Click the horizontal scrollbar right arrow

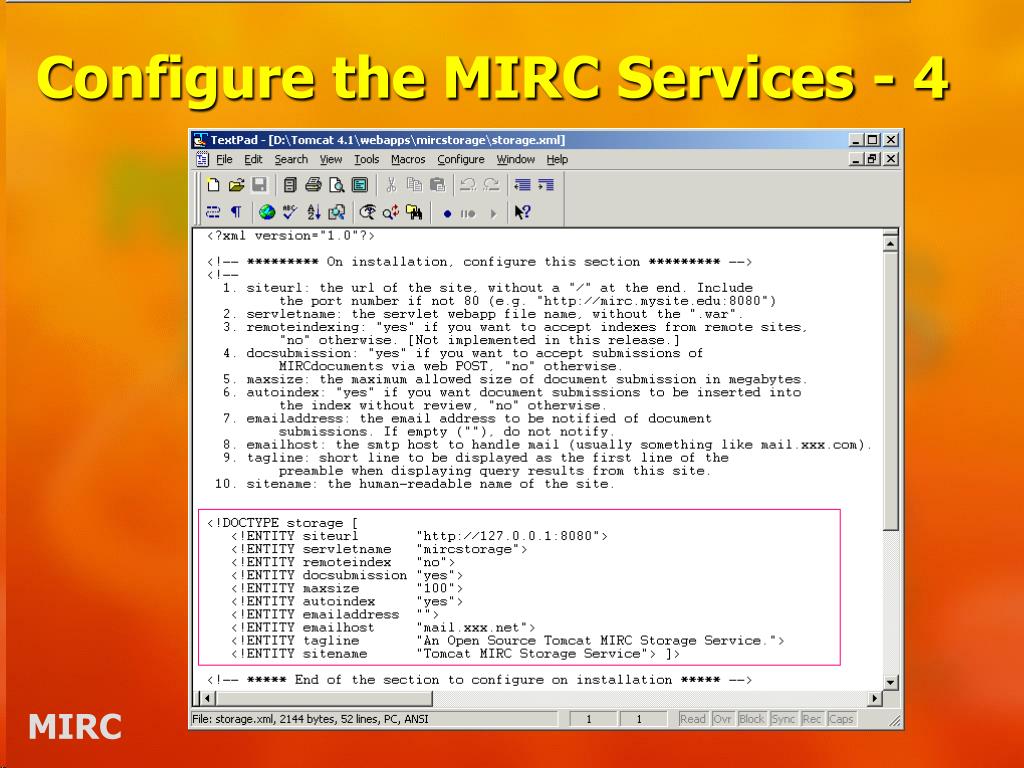click(x=874, y=698)
